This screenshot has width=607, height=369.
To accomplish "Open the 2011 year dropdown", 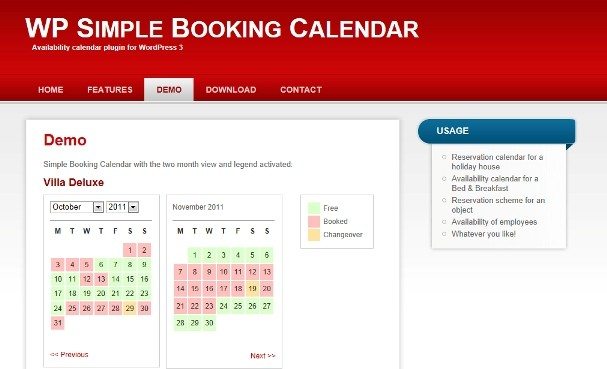I will coord(122,207).
